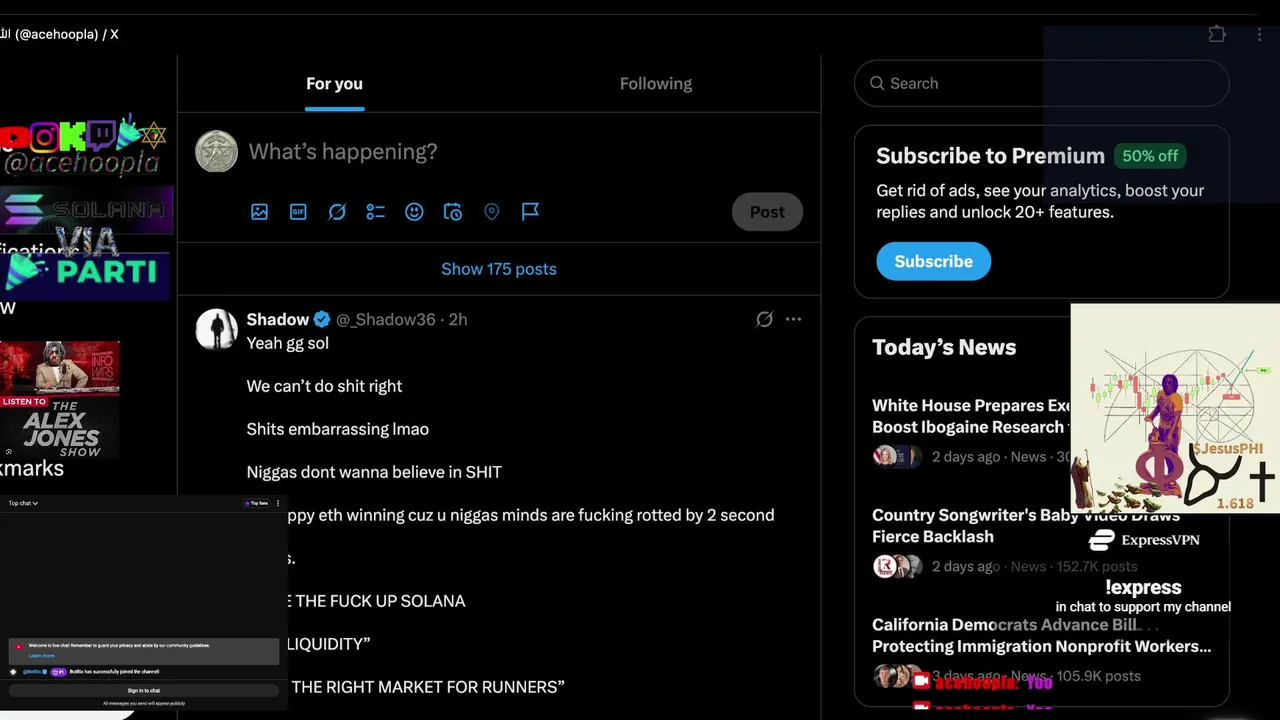The image size is (1280, 720).
Task: Click the media image upload icon
Action: point(259,212)
